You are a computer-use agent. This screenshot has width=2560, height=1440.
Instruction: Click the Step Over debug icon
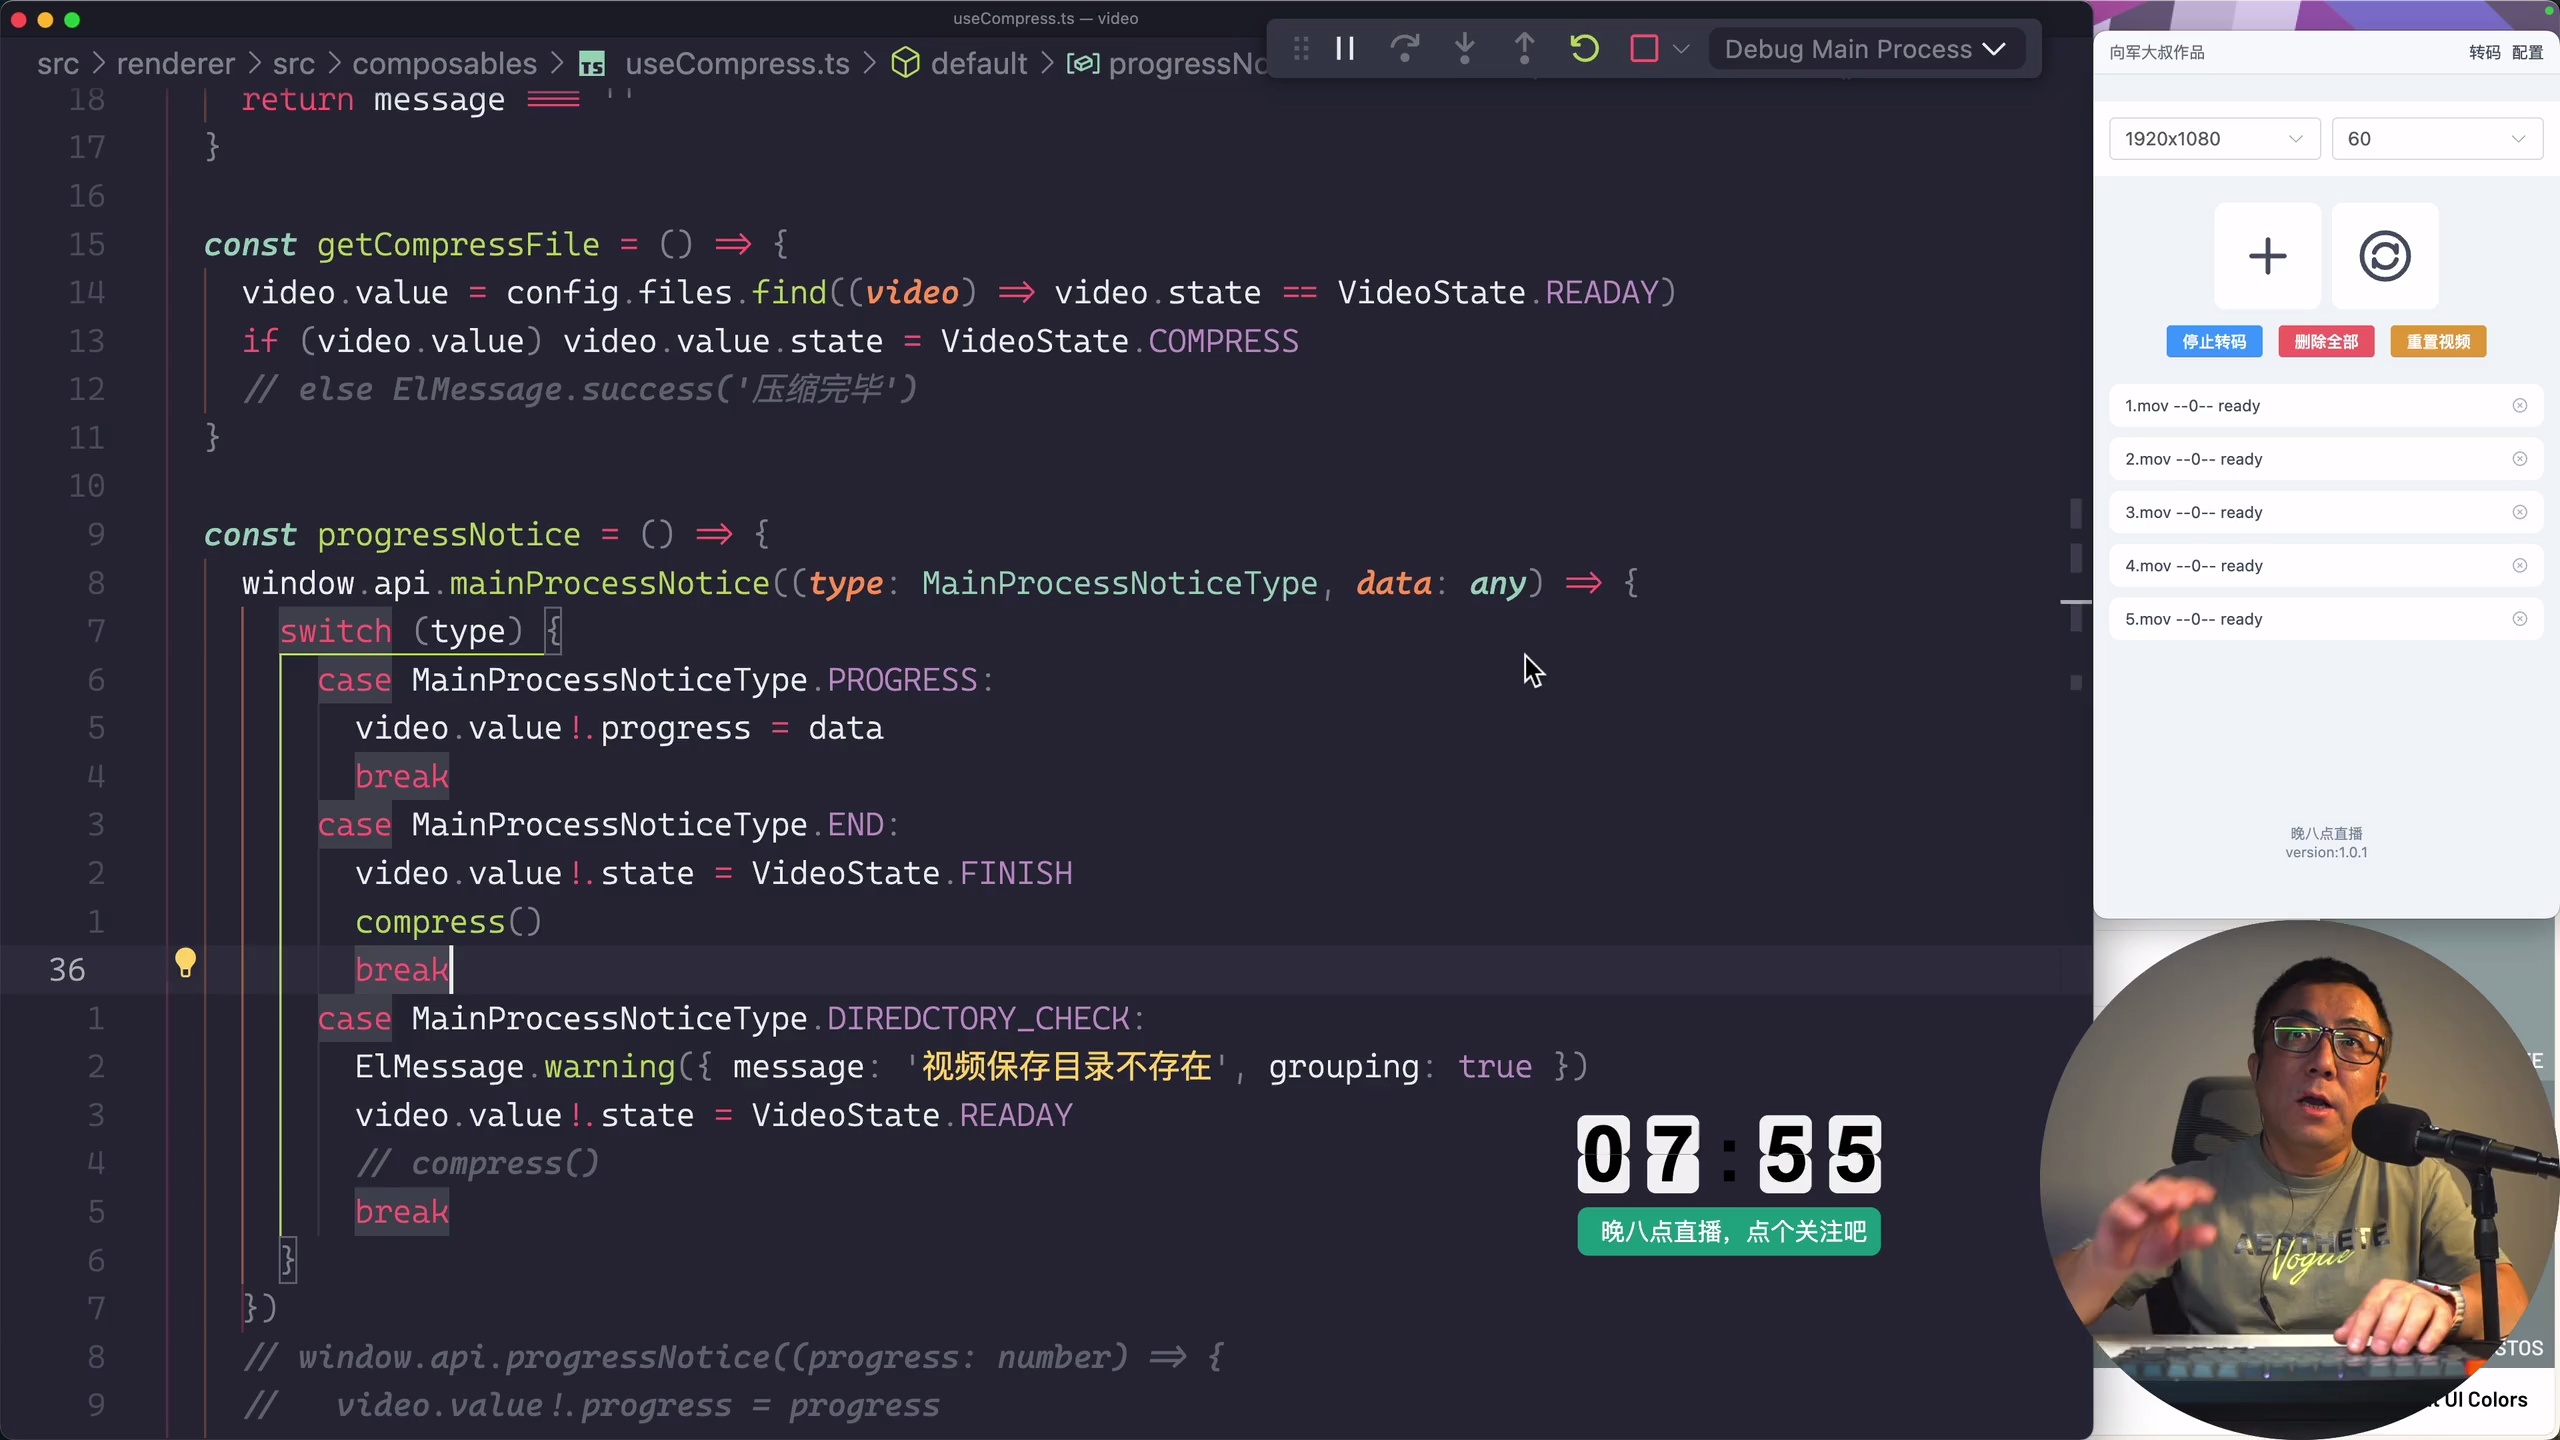pyautogui.click(x=1405, y=47)
